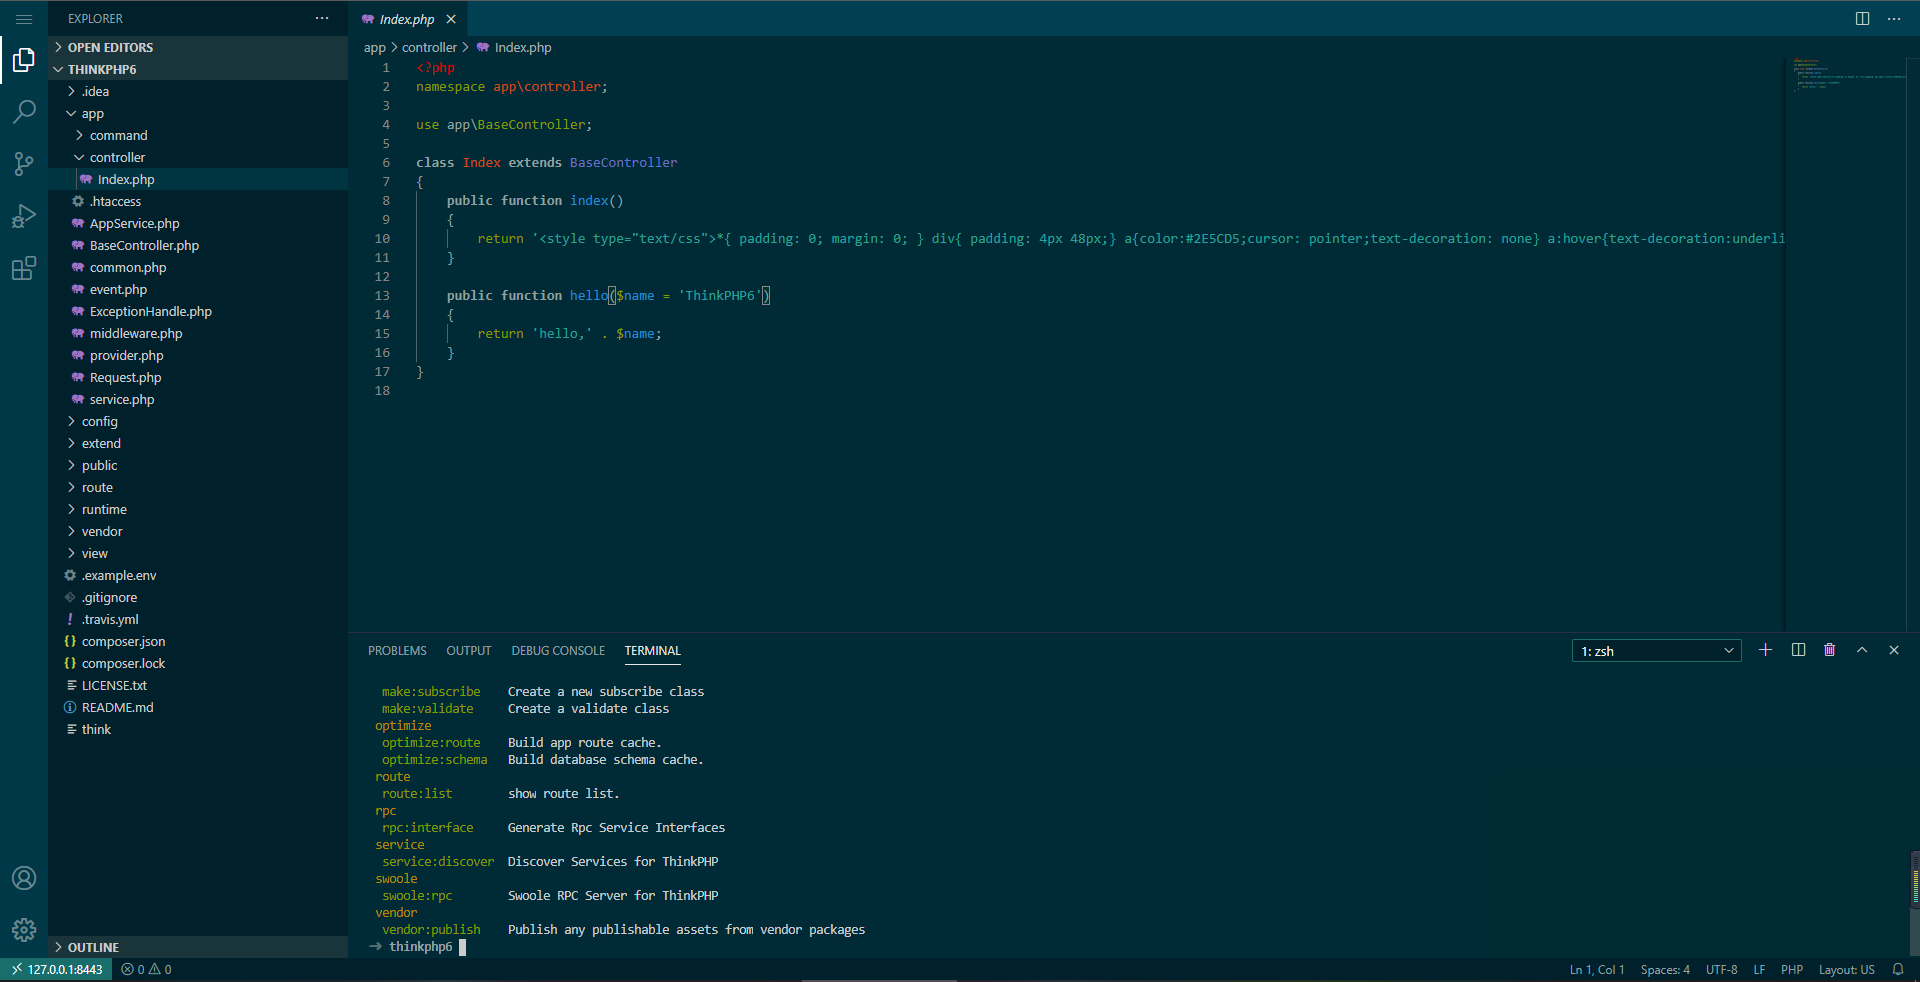Kill the terminal with trash icon
The width and height of the screenshot is (1920, 982).
point(1829,650)
